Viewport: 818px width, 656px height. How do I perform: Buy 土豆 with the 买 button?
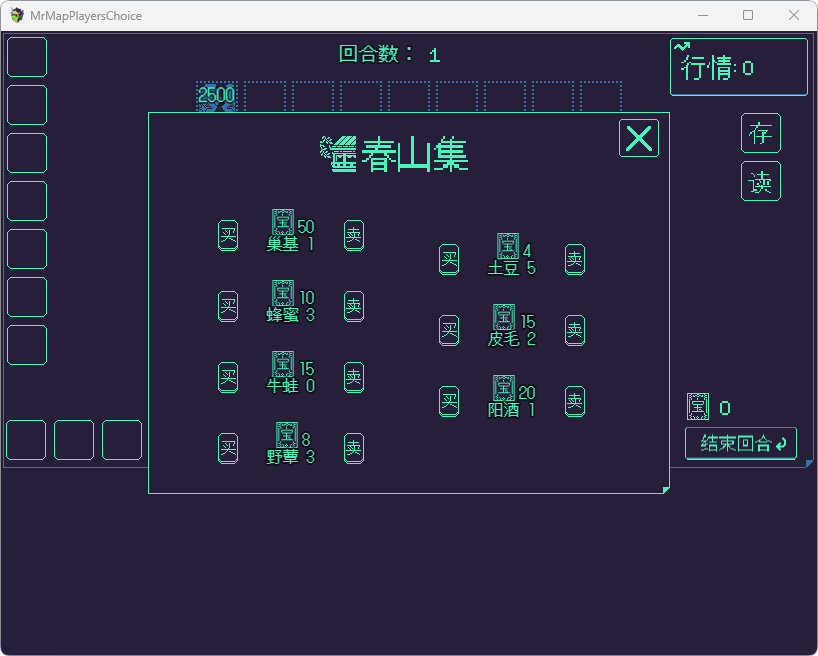(x=449, y=259)
